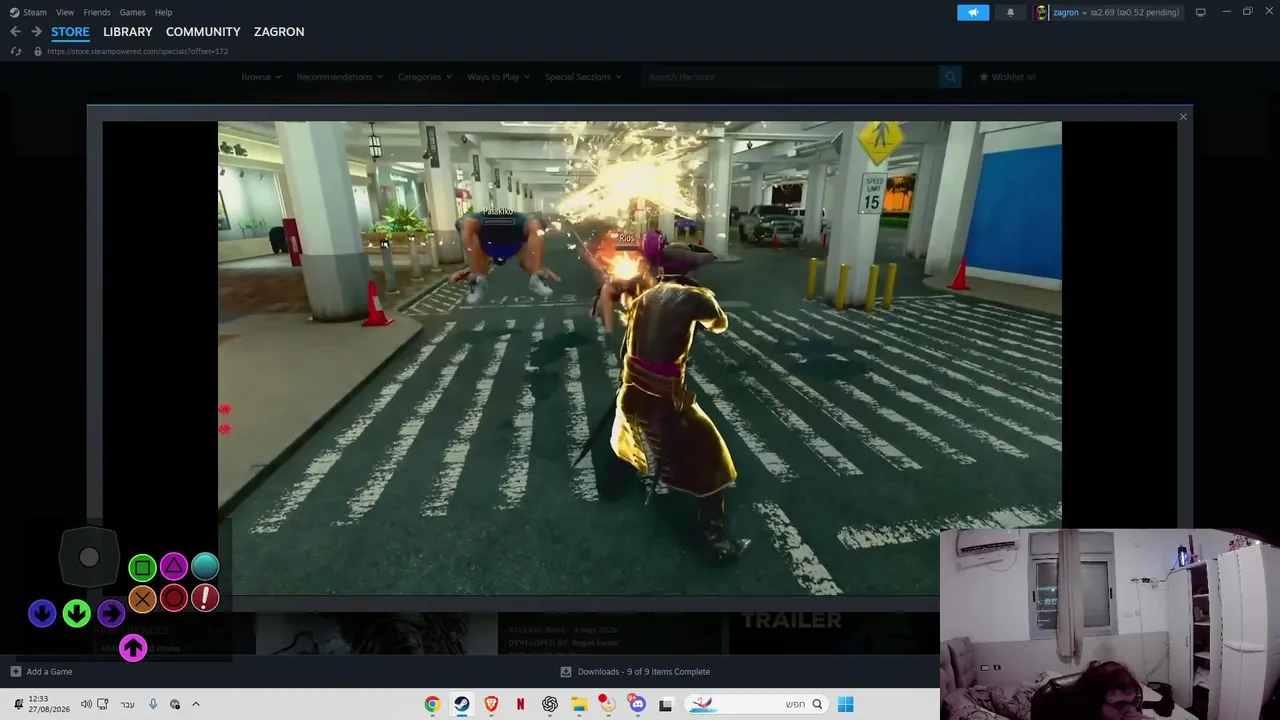Switch to the STORE tab
This screenshot has height=720, width=1280.
click(x=70, y=32)
